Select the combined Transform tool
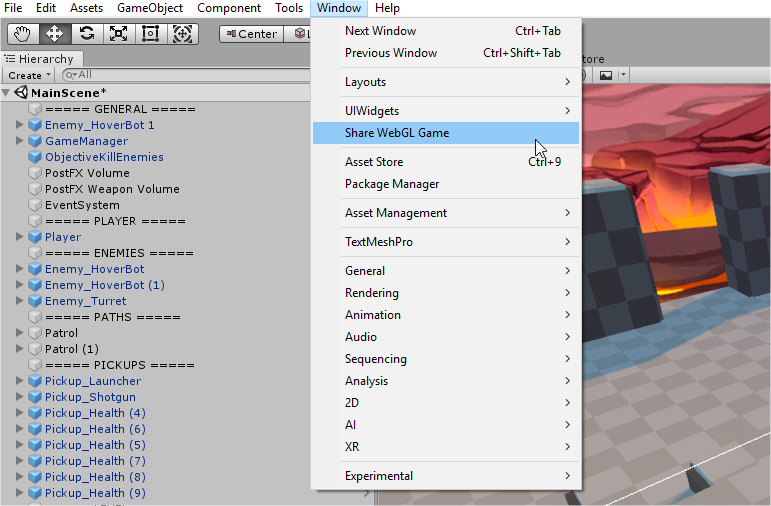 tap(182, 33)
